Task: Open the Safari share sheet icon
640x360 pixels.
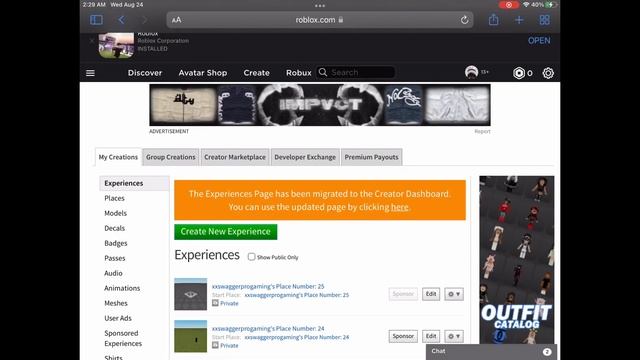Action: (x=493, y=20)
